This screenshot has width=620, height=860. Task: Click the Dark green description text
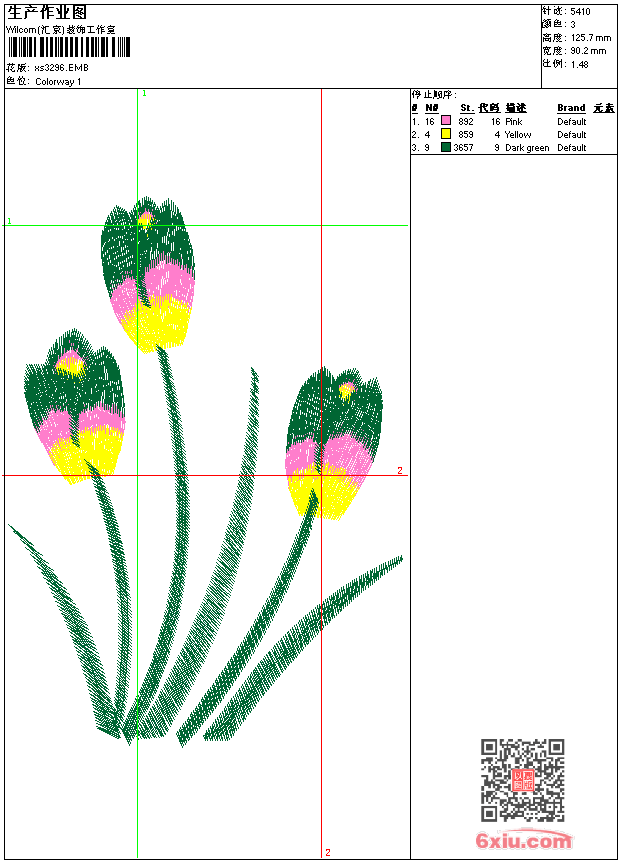(x=527, y=148)
